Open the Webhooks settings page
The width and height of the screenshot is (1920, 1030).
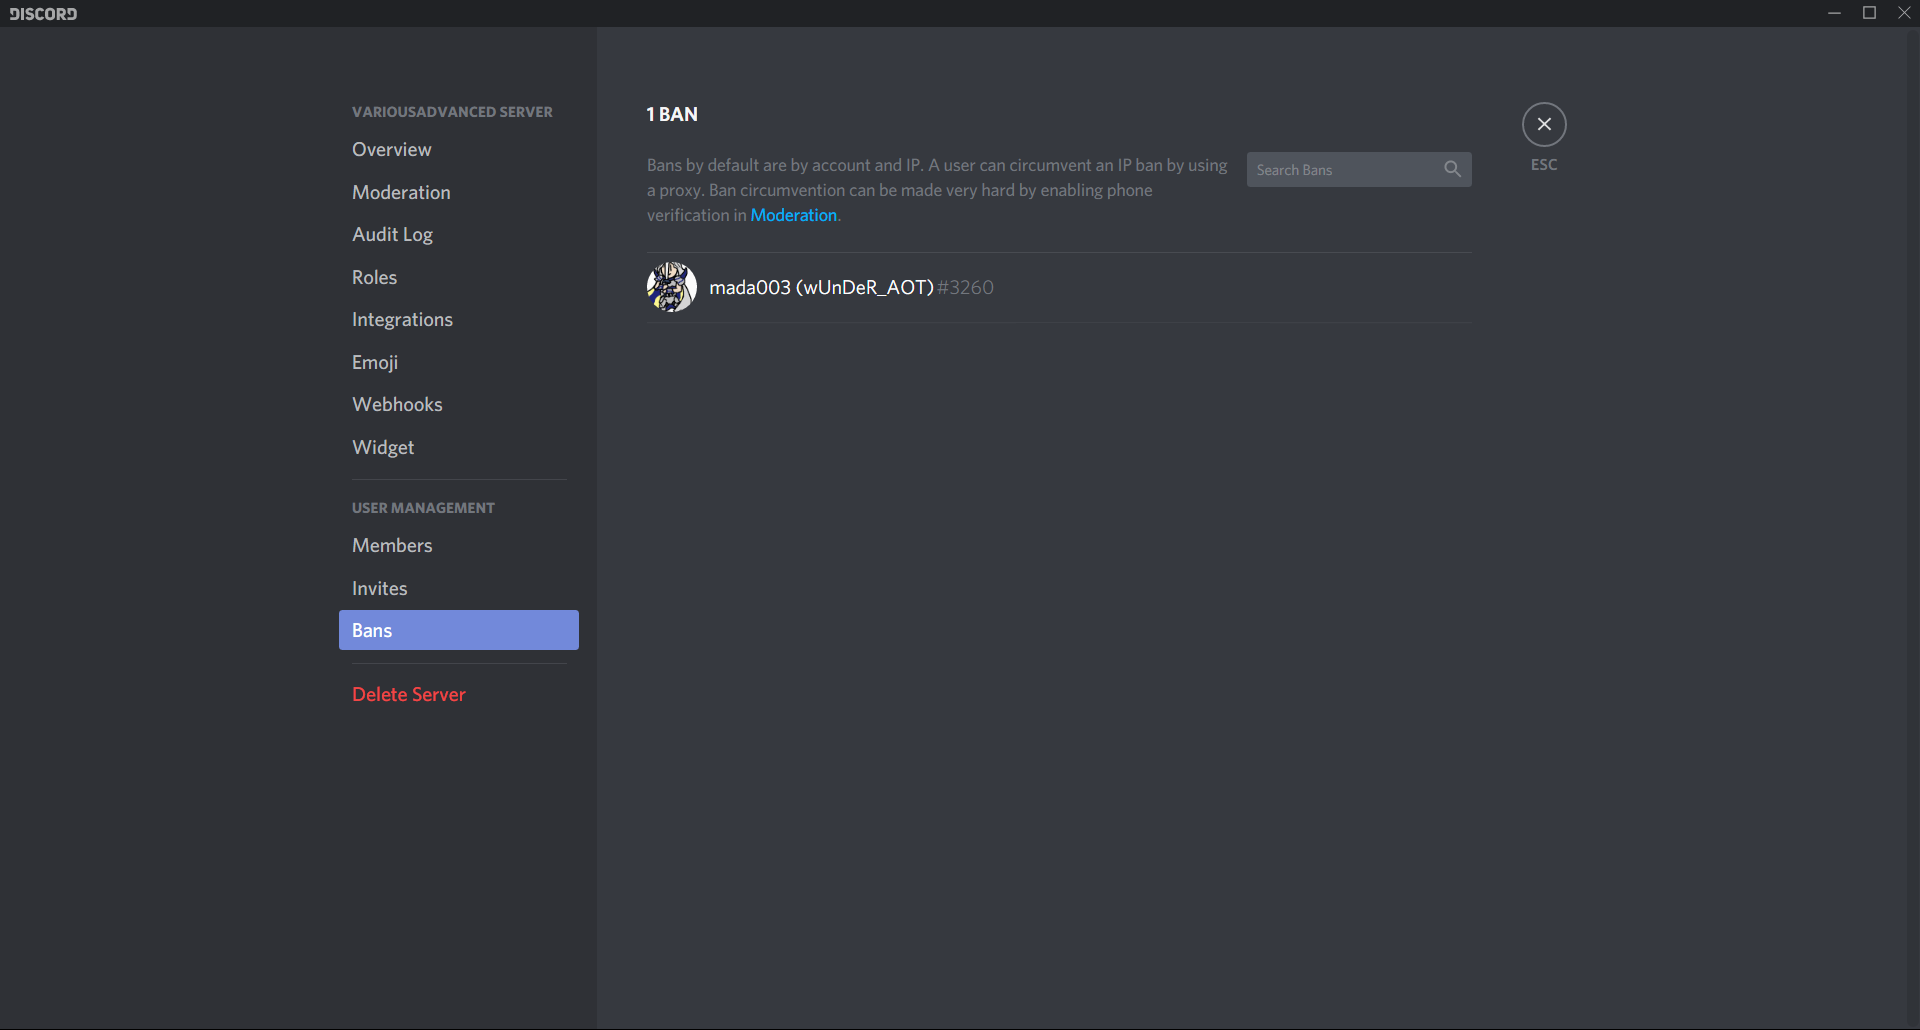coord(459,404)
